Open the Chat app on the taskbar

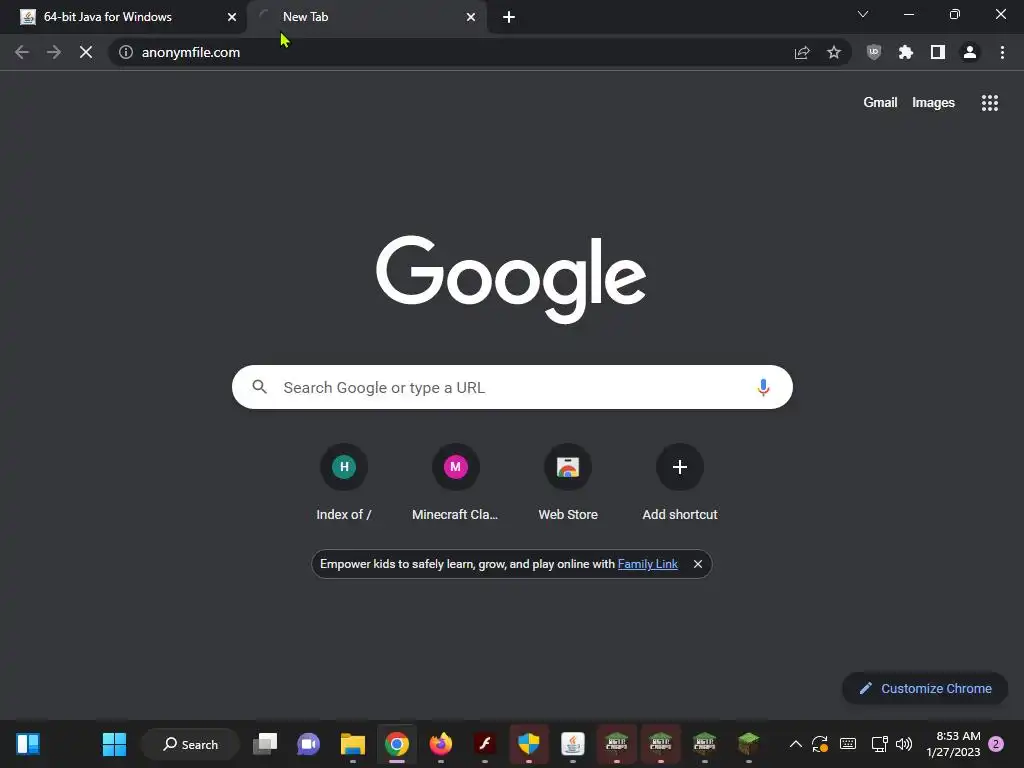point(308,744)
